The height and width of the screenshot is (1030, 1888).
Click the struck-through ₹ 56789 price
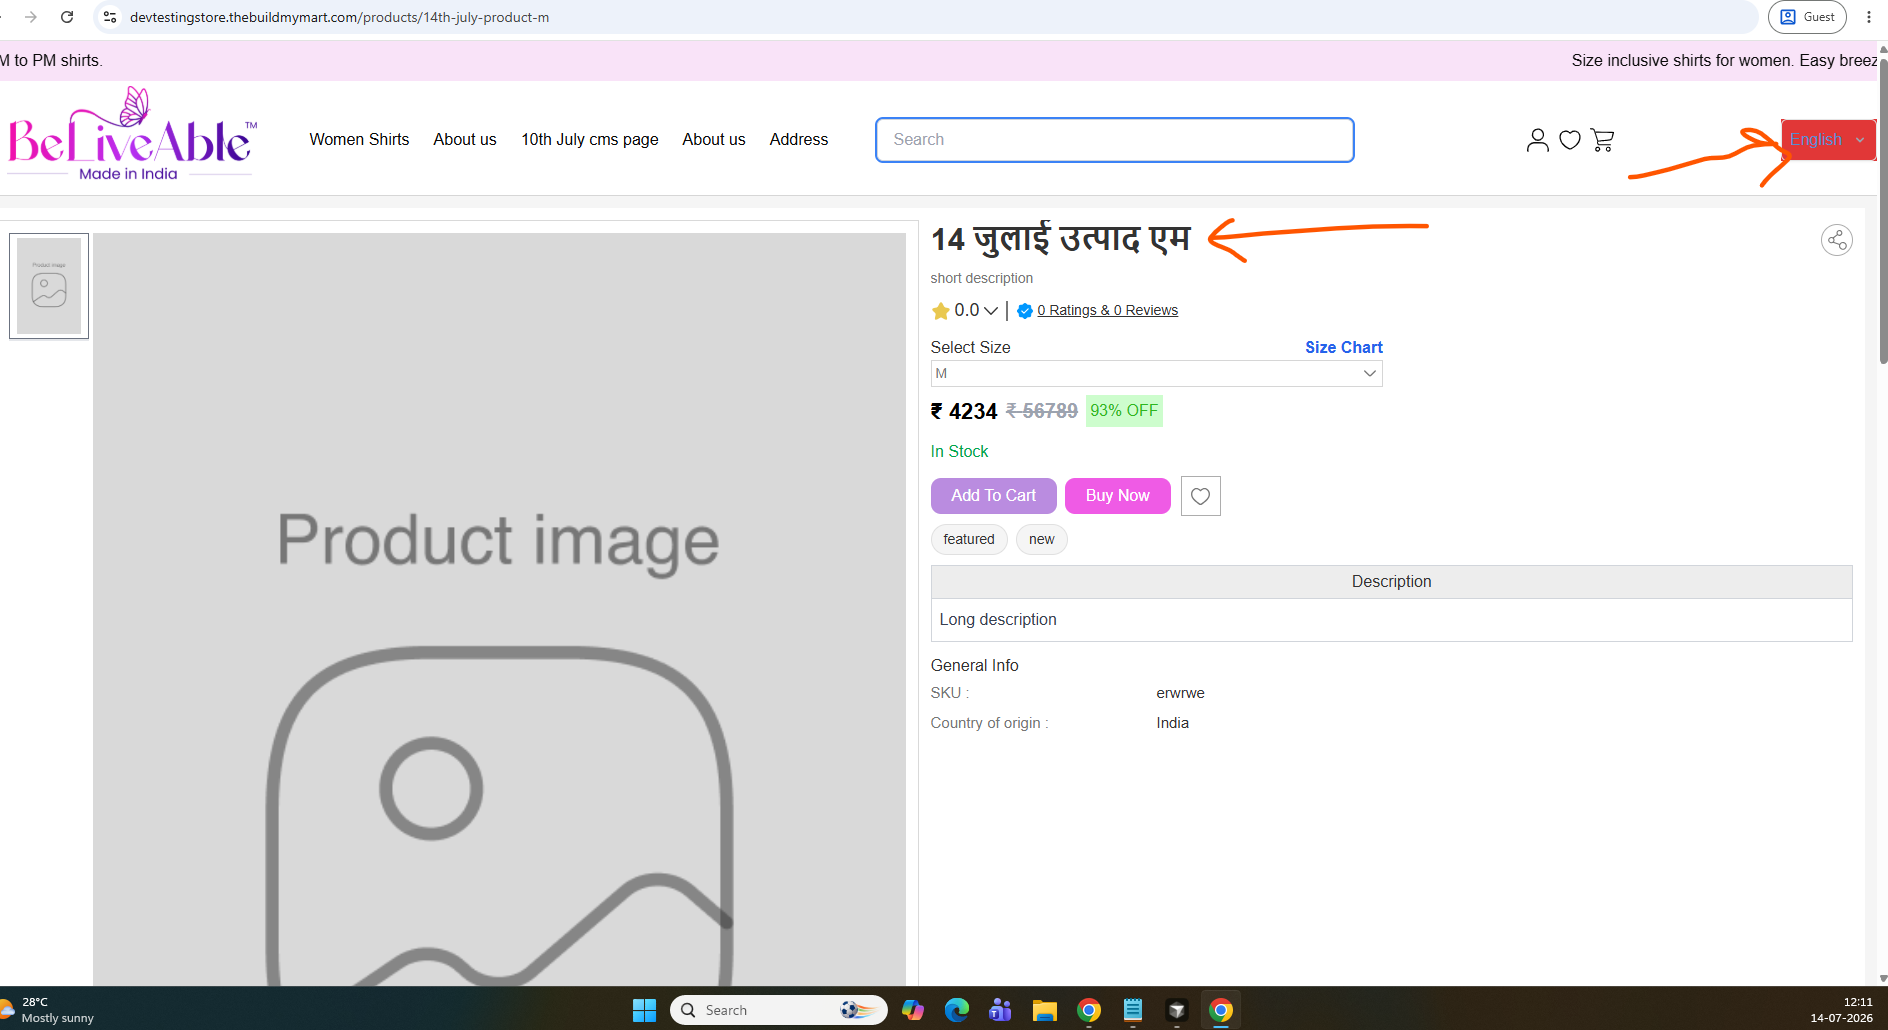tap(1042, 411)
